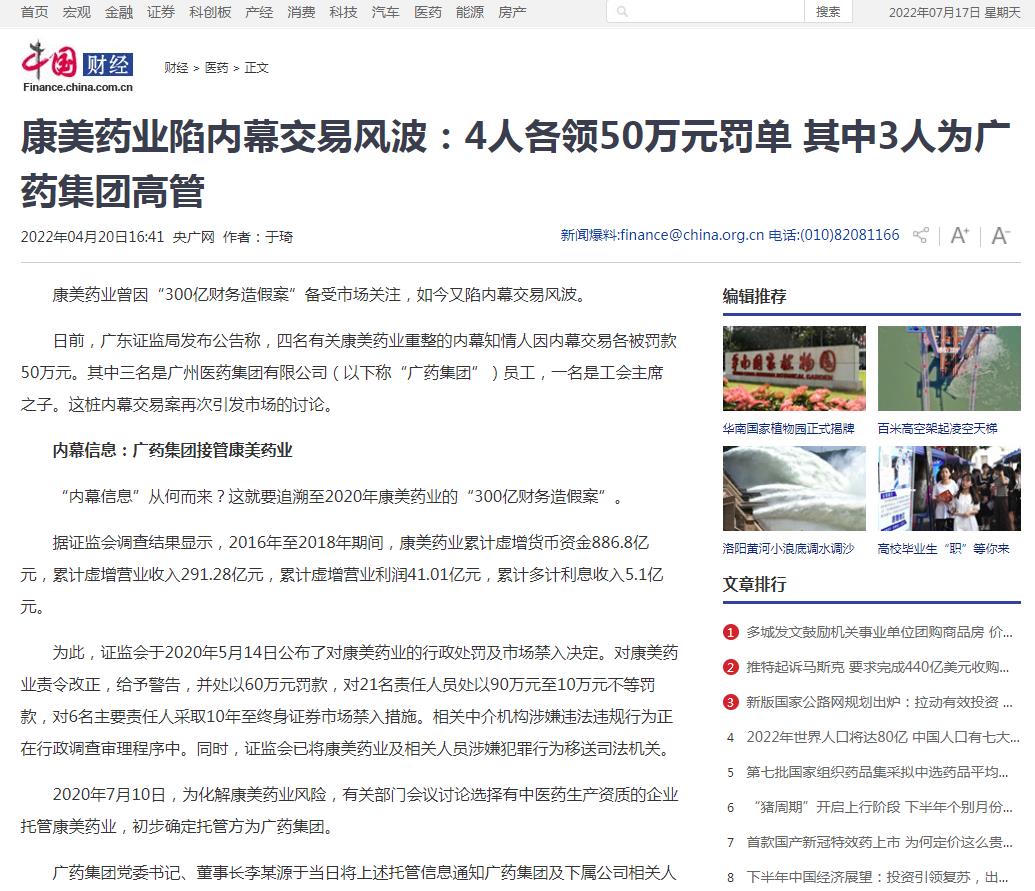Click the search magnifier icon
Image resolution: width=1035 pixels, height=891 pixels.
point(622,11)
